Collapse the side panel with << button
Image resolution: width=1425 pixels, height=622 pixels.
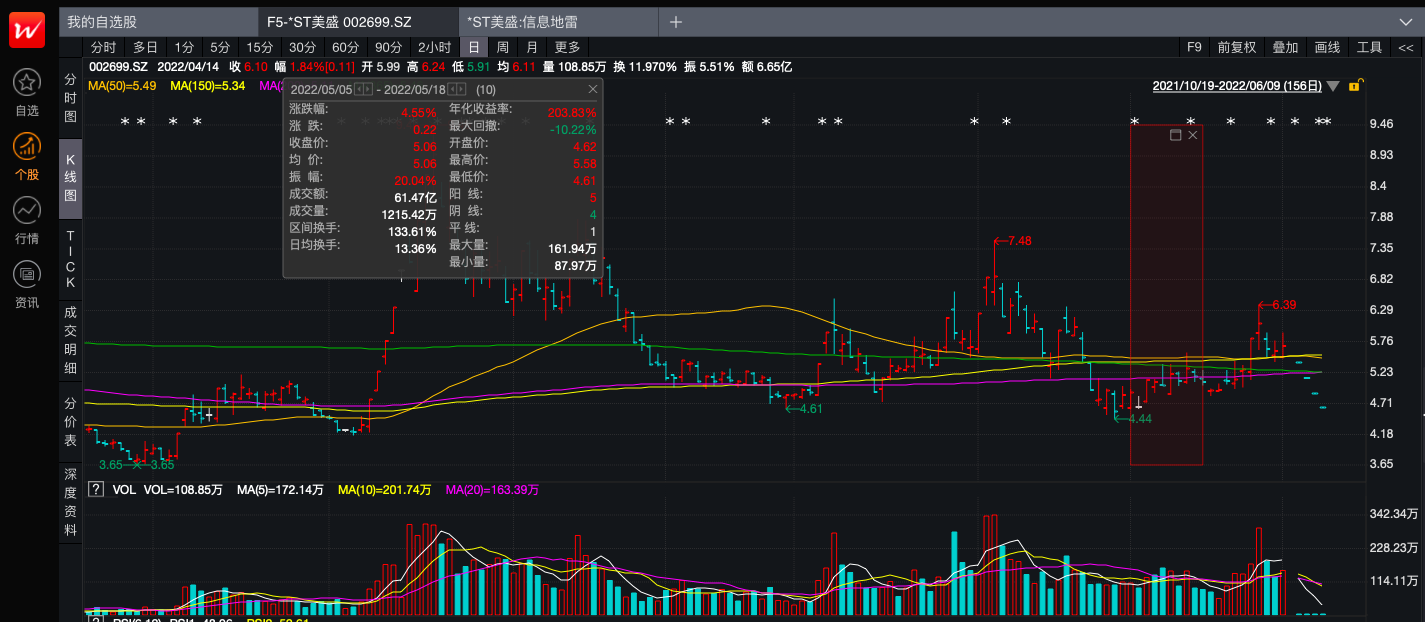point(1406,47)
